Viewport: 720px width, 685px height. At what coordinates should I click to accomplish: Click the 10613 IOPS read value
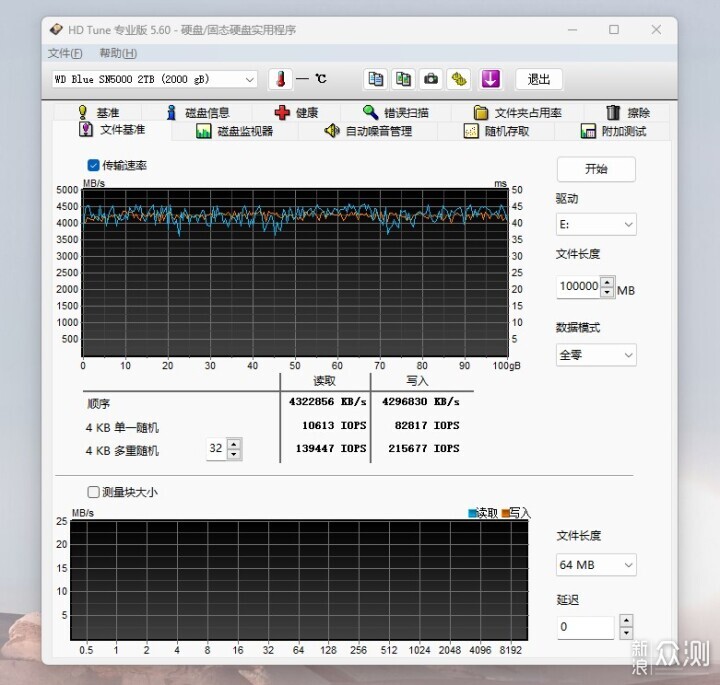coord(334,426)
